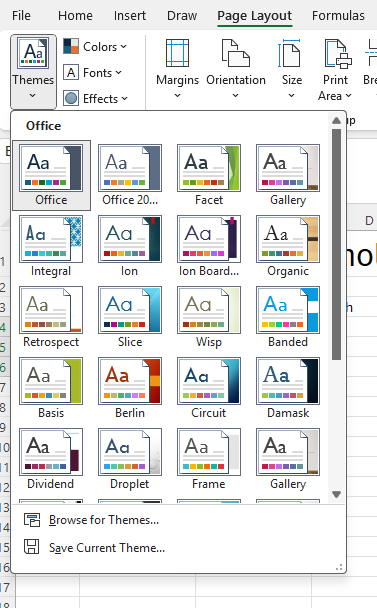
Task: Switch to the Insert tab
Action: click(x=130, y=16)
